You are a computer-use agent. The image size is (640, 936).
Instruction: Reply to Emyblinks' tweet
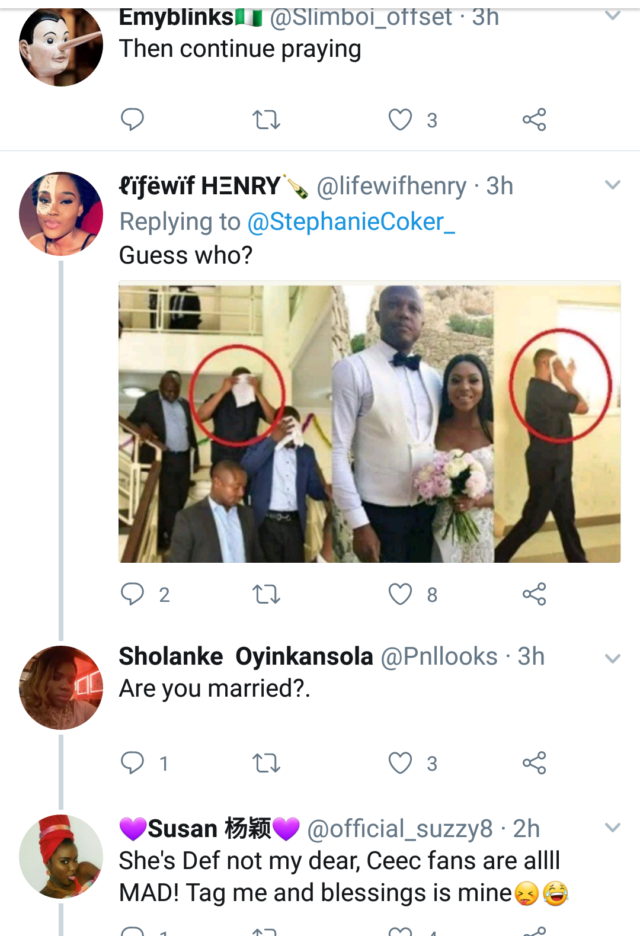132,120
